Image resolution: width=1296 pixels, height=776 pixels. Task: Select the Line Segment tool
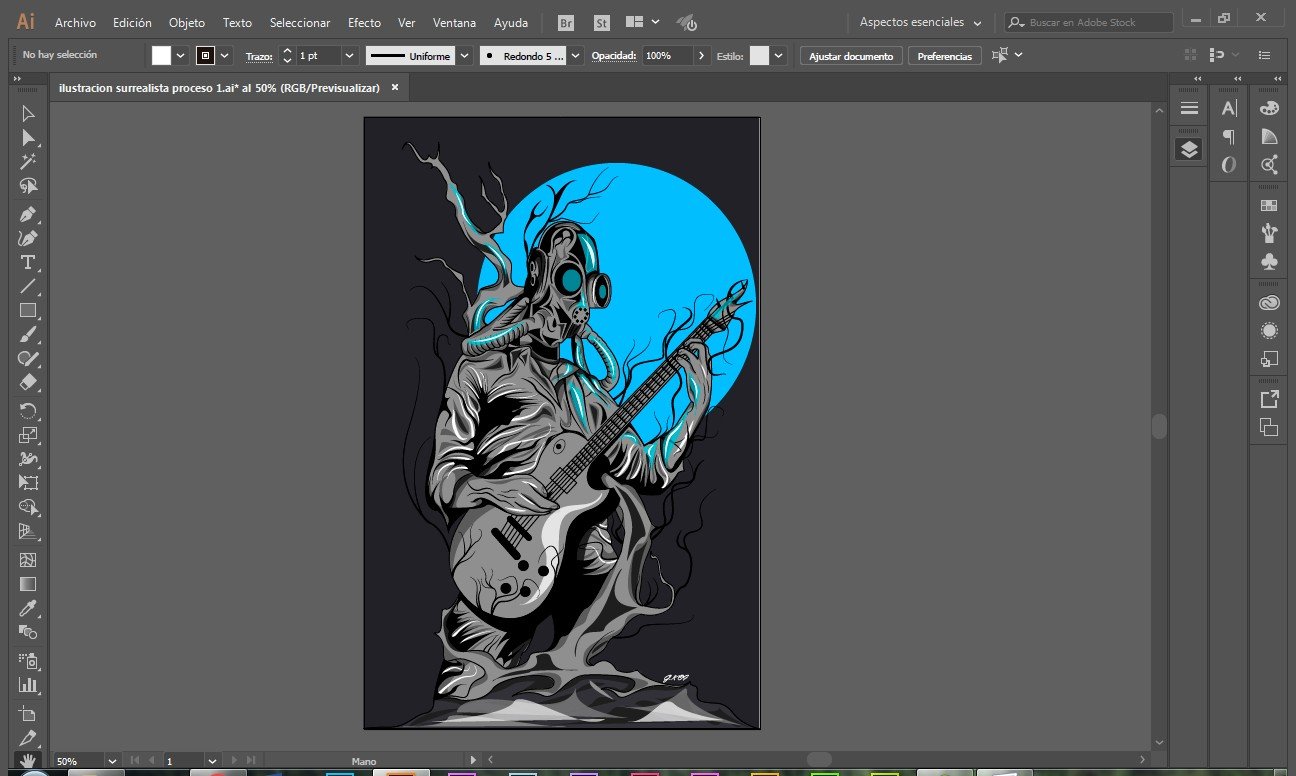click(28, 286)
